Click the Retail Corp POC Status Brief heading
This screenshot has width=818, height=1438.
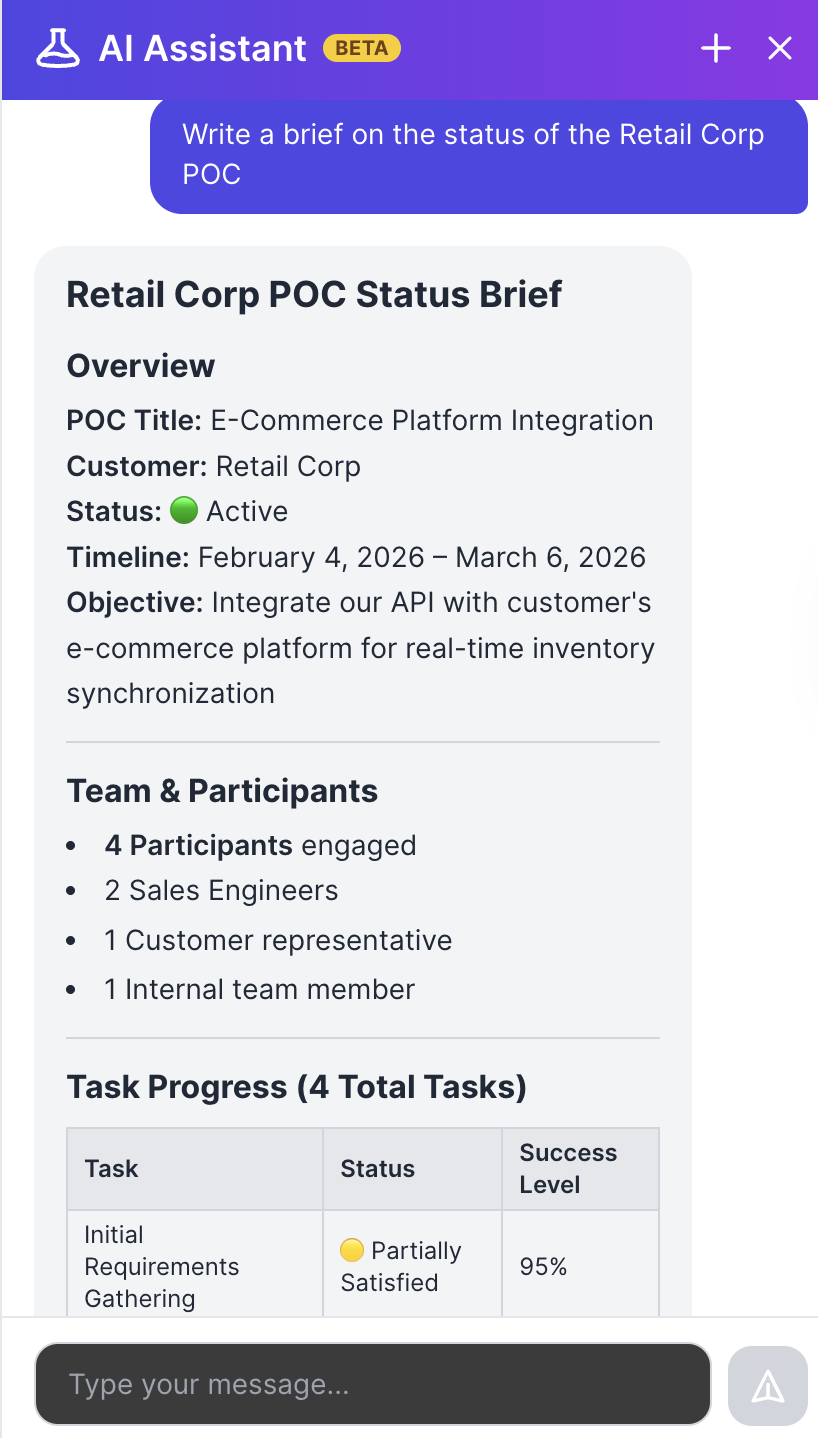pos(313,294)
